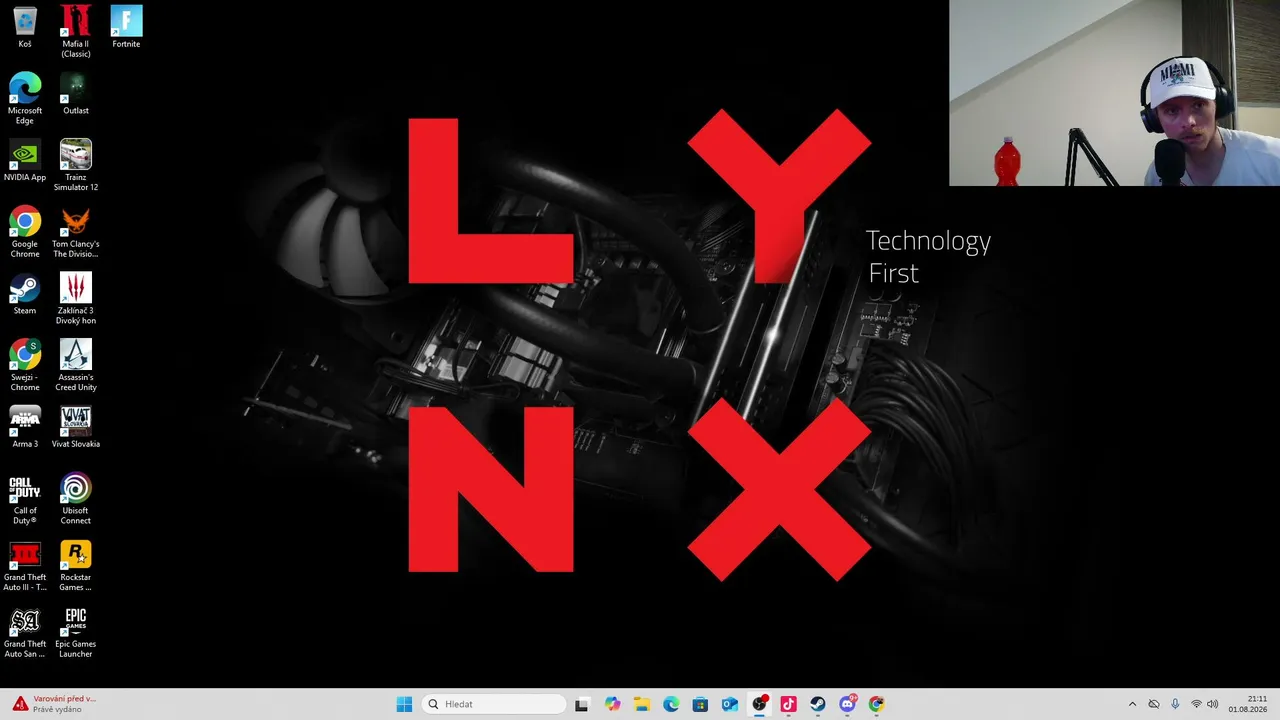Open Microsoft Edge from the taskbar

[671, 704]
